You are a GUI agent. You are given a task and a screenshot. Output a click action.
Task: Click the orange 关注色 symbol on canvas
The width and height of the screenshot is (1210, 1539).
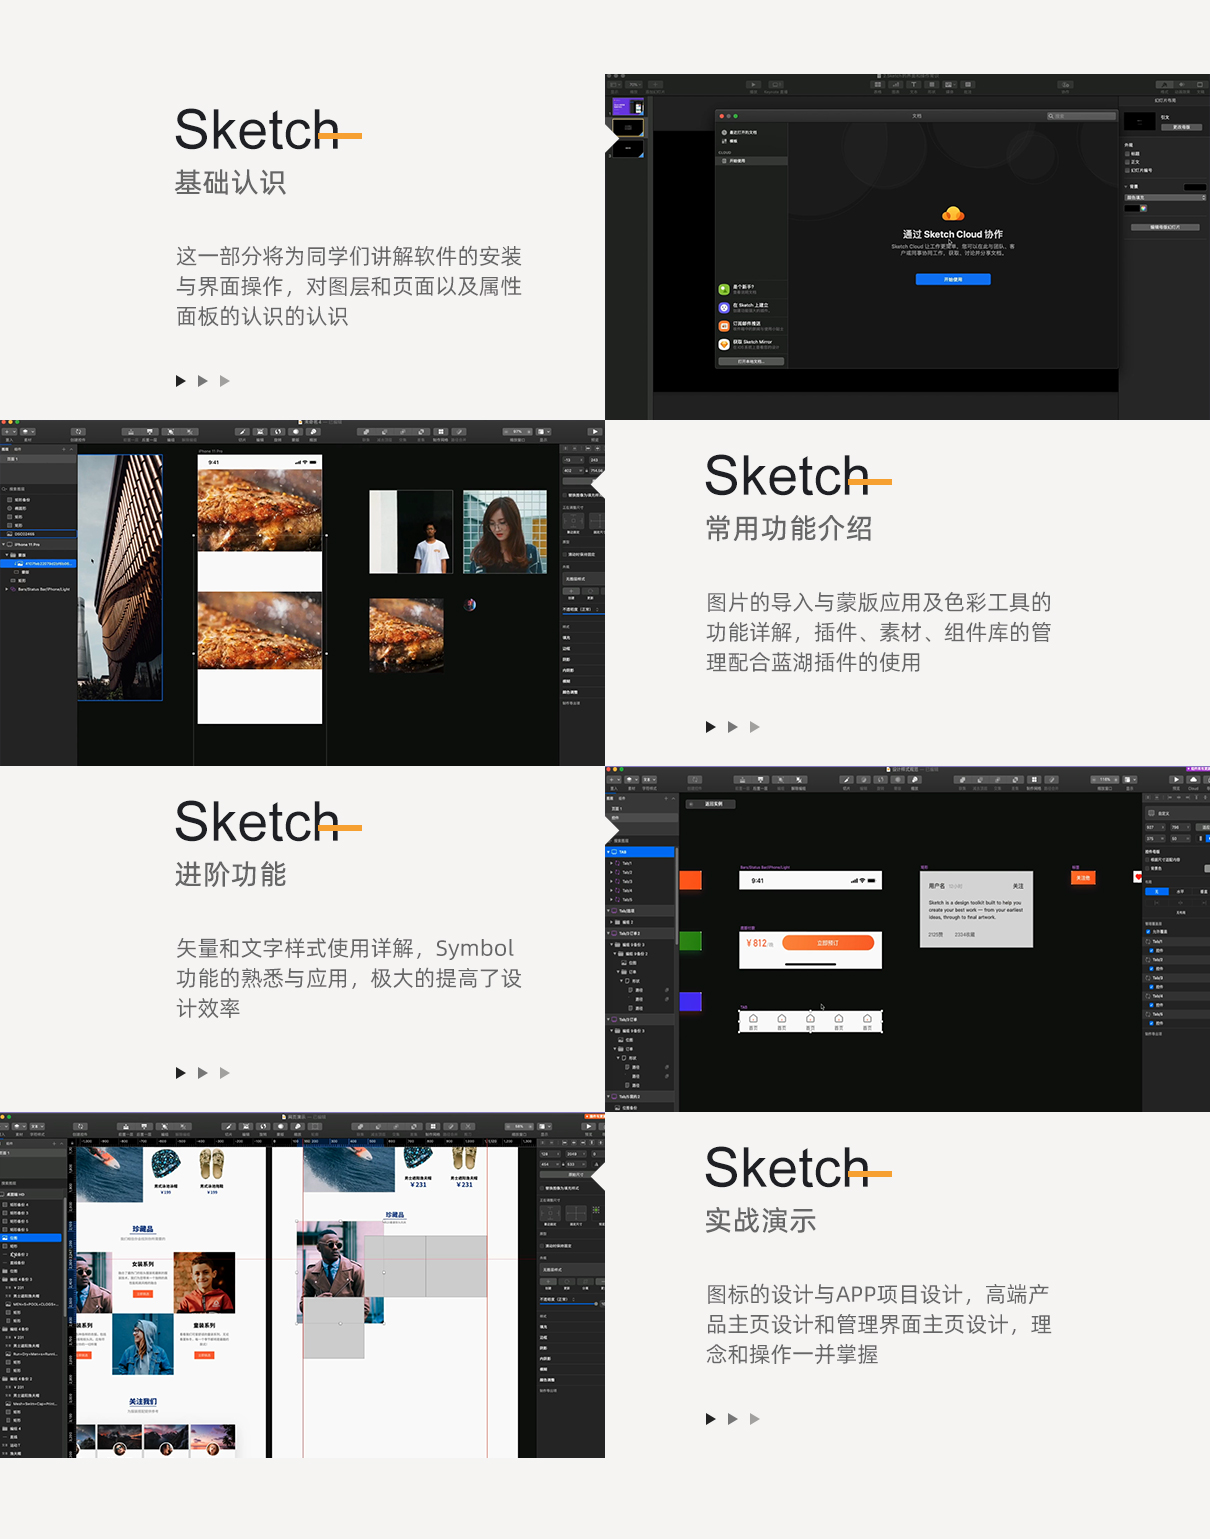pos(1083,878)
